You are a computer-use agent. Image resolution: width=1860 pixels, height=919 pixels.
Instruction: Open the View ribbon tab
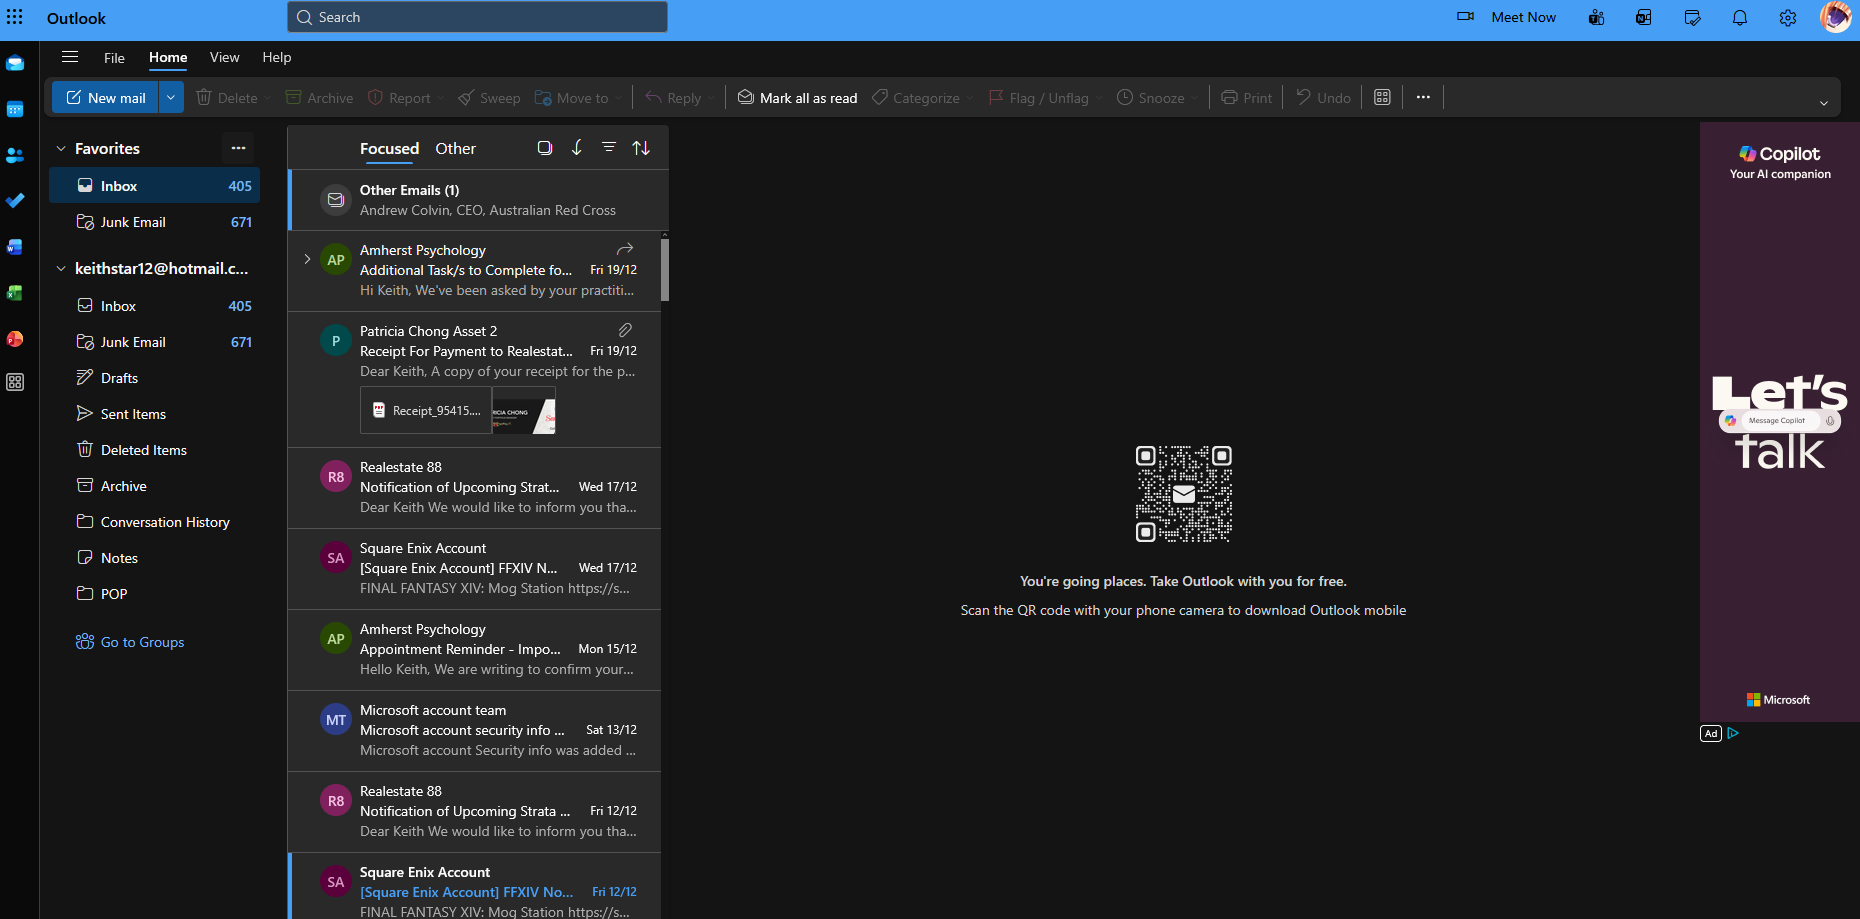tap(224, 58)
